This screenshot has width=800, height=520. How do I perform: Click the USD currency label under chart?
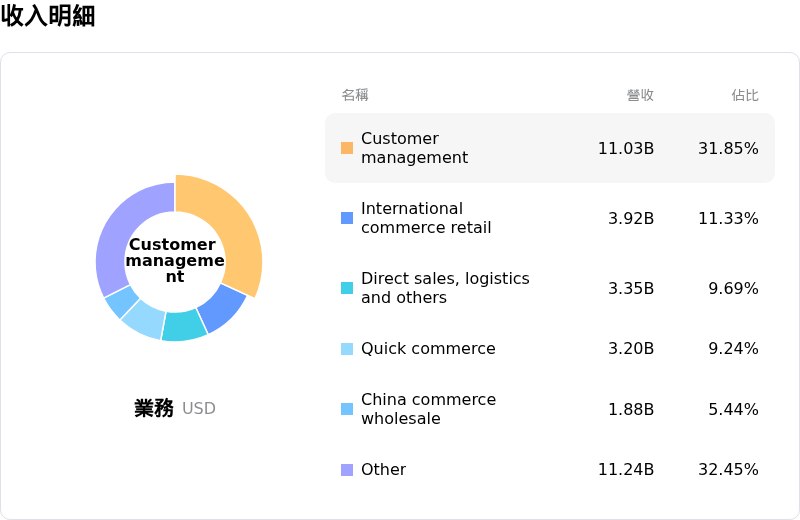199,409
